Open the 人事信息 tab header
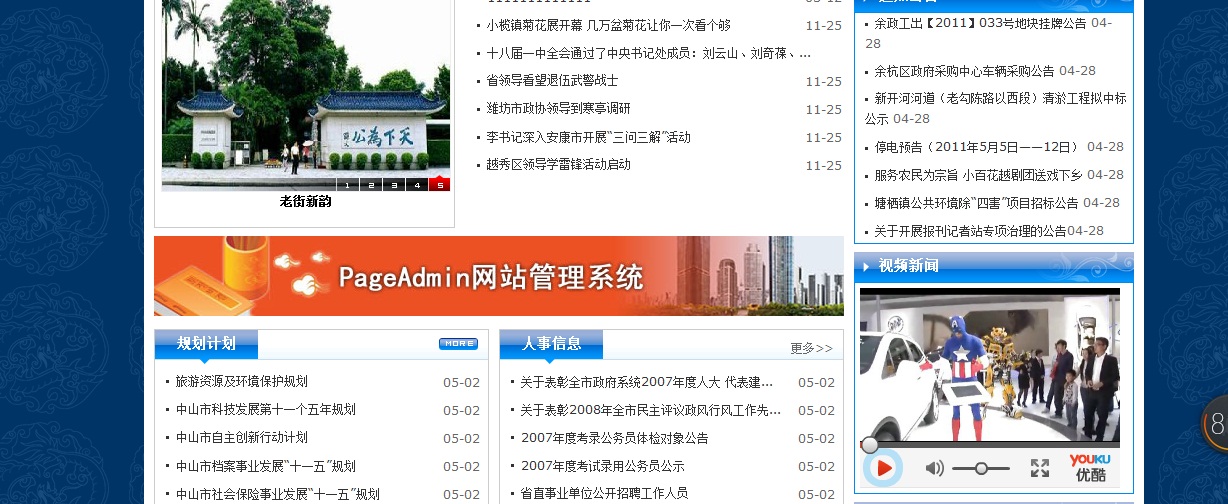The height and width of the screenshot is (504, 1228). click(x=551, y=344)
